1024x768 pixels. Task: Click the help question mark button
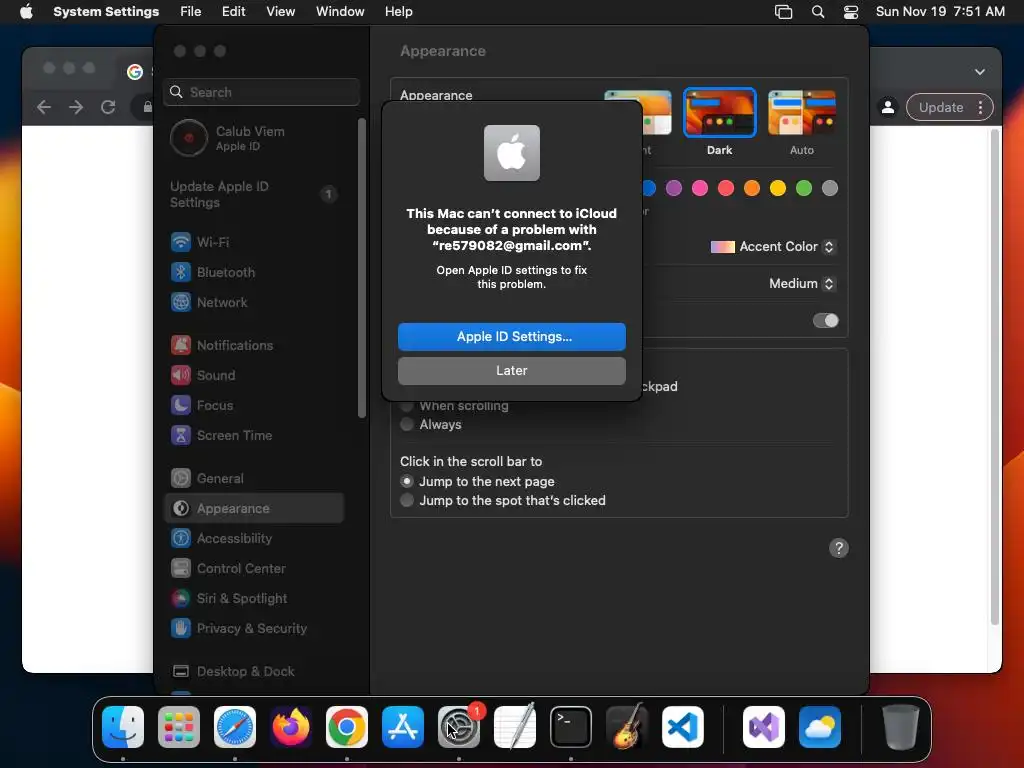[x=839, y=548]
